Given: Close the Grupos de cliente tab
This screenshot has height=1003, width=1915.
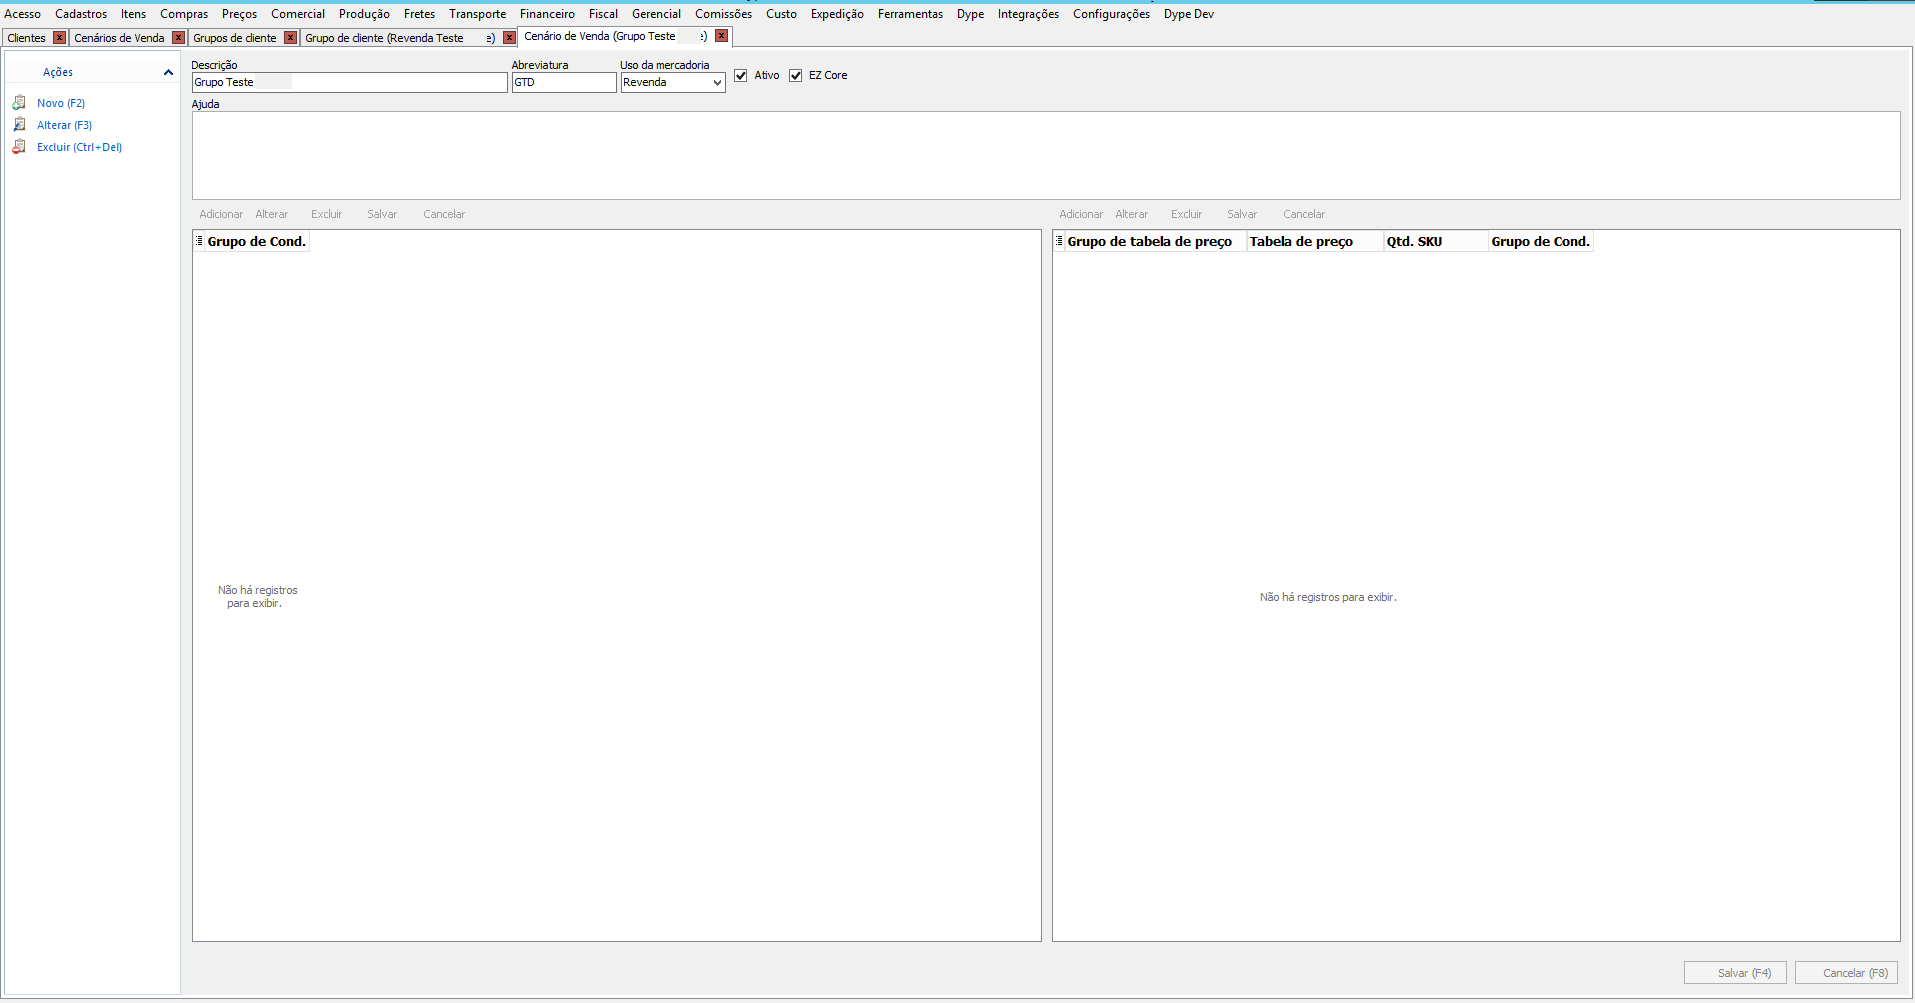Looking at the screenshot, I should (x=290, y=38).
